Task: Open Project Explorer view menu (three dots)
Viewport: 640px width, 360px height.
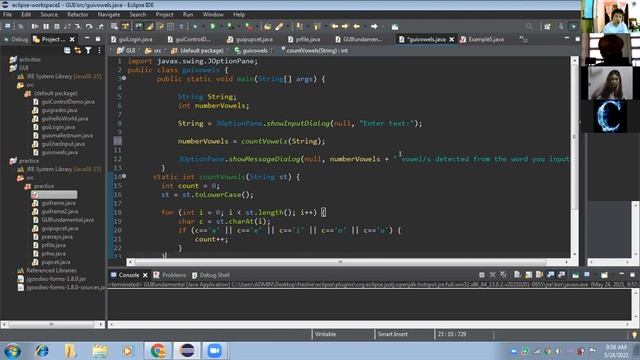Action: [x=99, y=51]
